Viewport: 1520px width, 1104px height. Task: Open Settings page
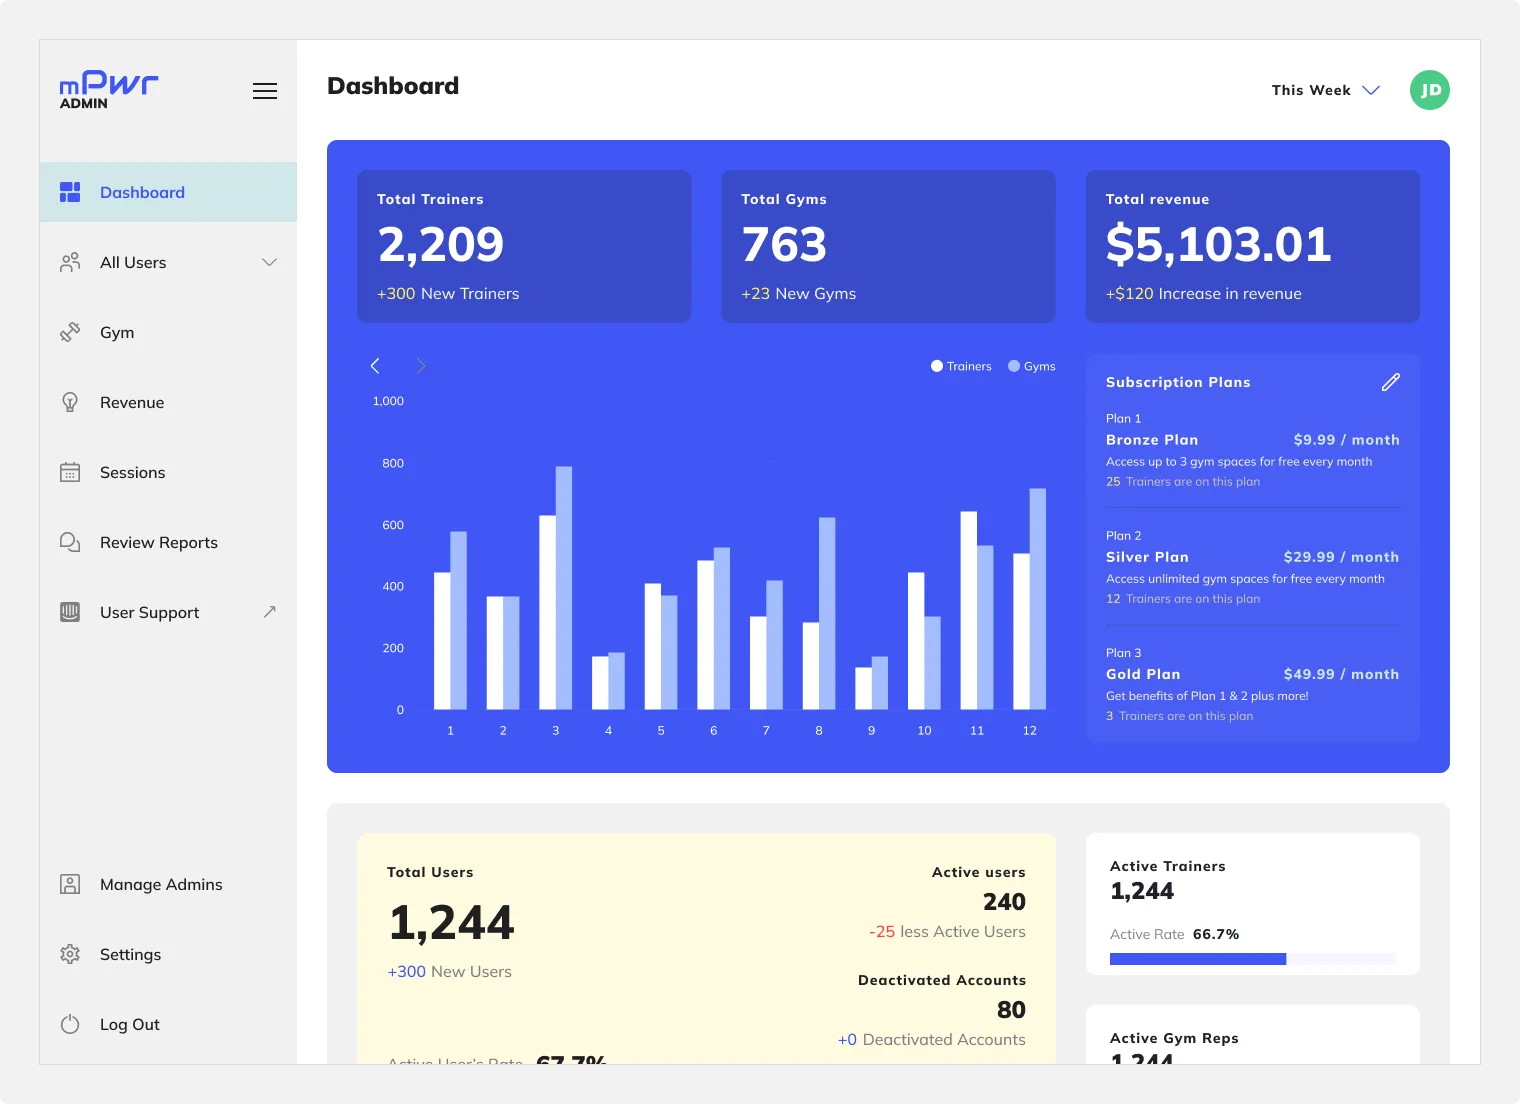(168, 954)
